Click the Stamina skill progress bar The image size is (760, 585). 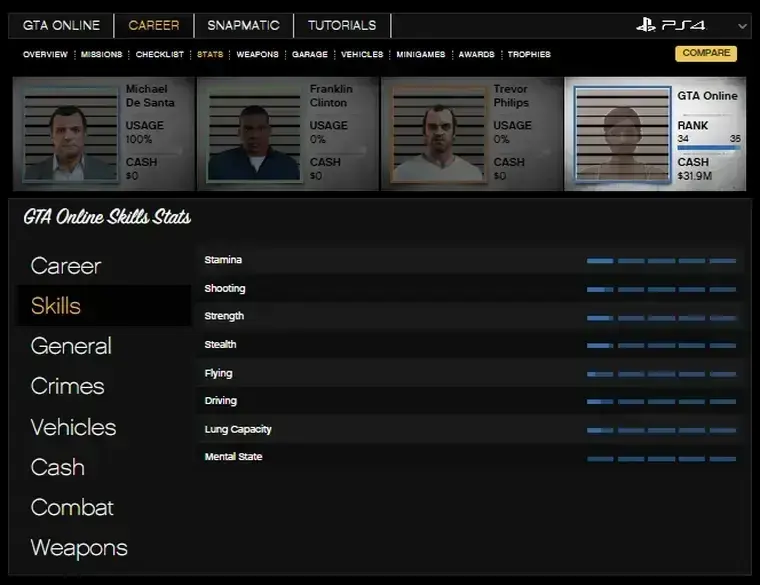tap(661, 261)
